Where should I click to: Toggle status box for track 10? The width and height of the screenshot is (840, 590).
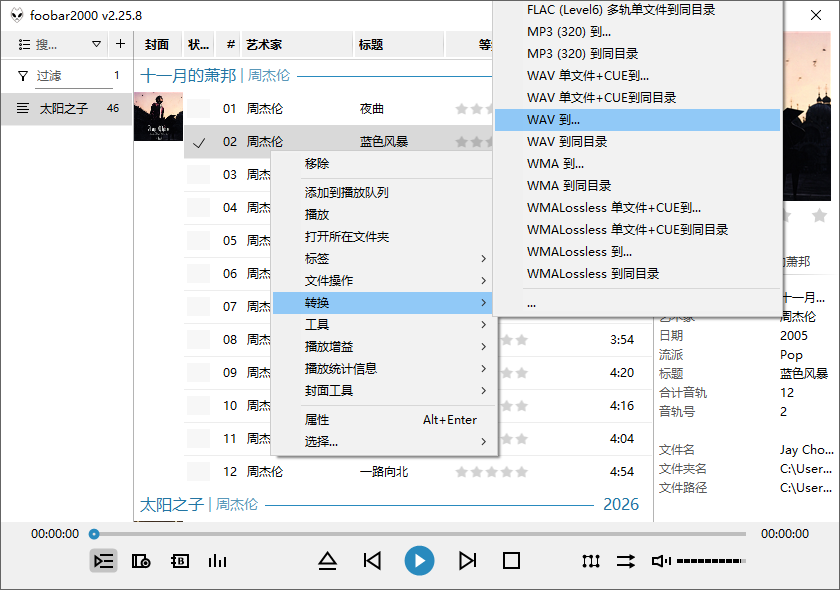click(199, 406)
